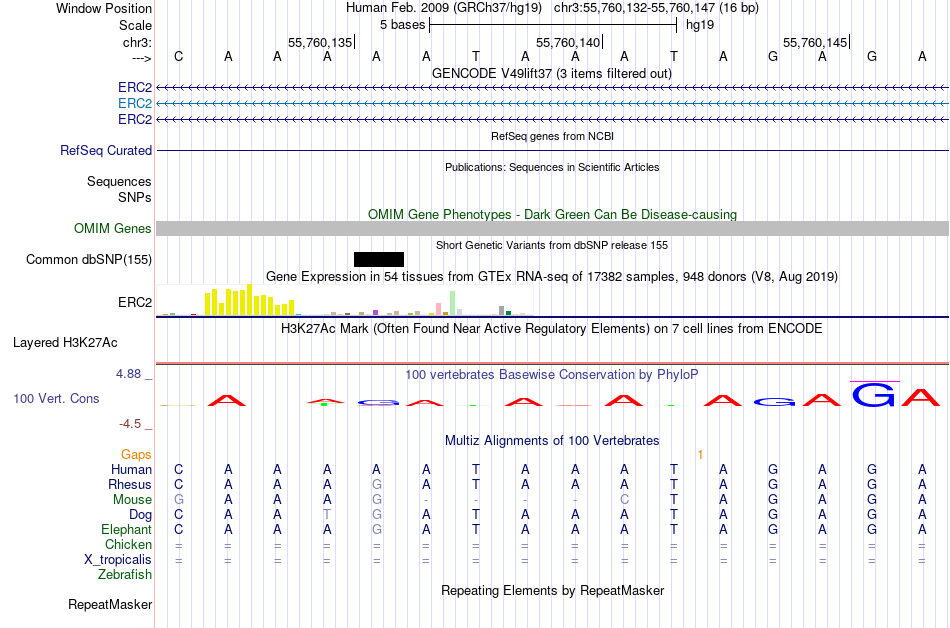Select the Zebrafish species row label
The width and height of the screenshot is (950, 628).
(x=125, y=574)
